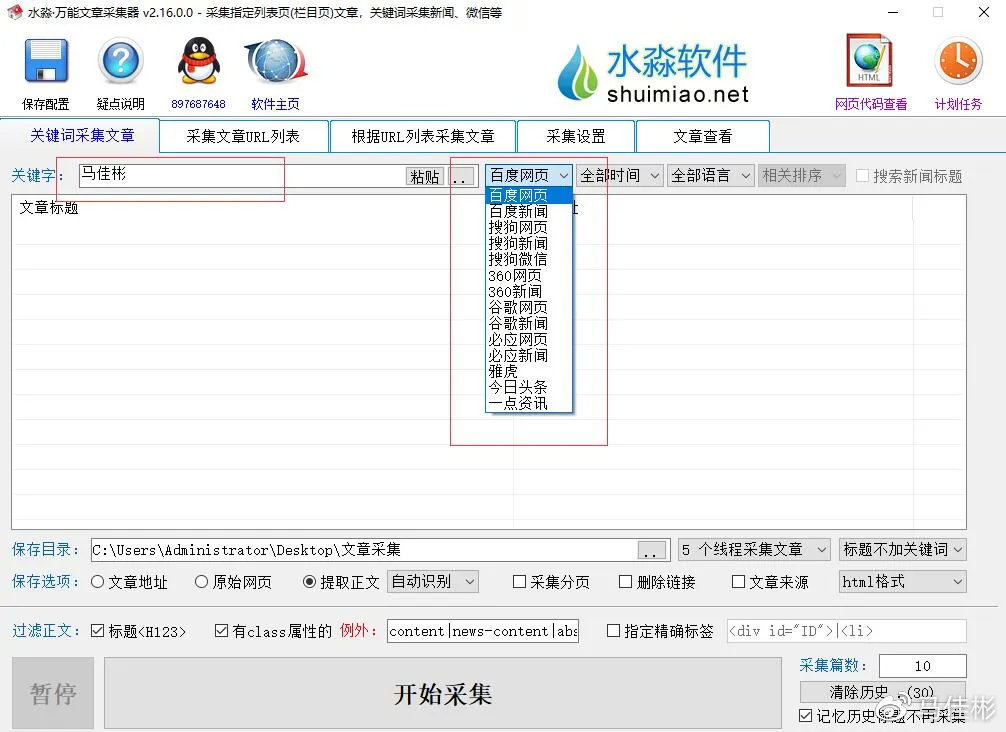
Task: Enable the 指定精确标签 checkbox
Action: [x=613, y=631]
